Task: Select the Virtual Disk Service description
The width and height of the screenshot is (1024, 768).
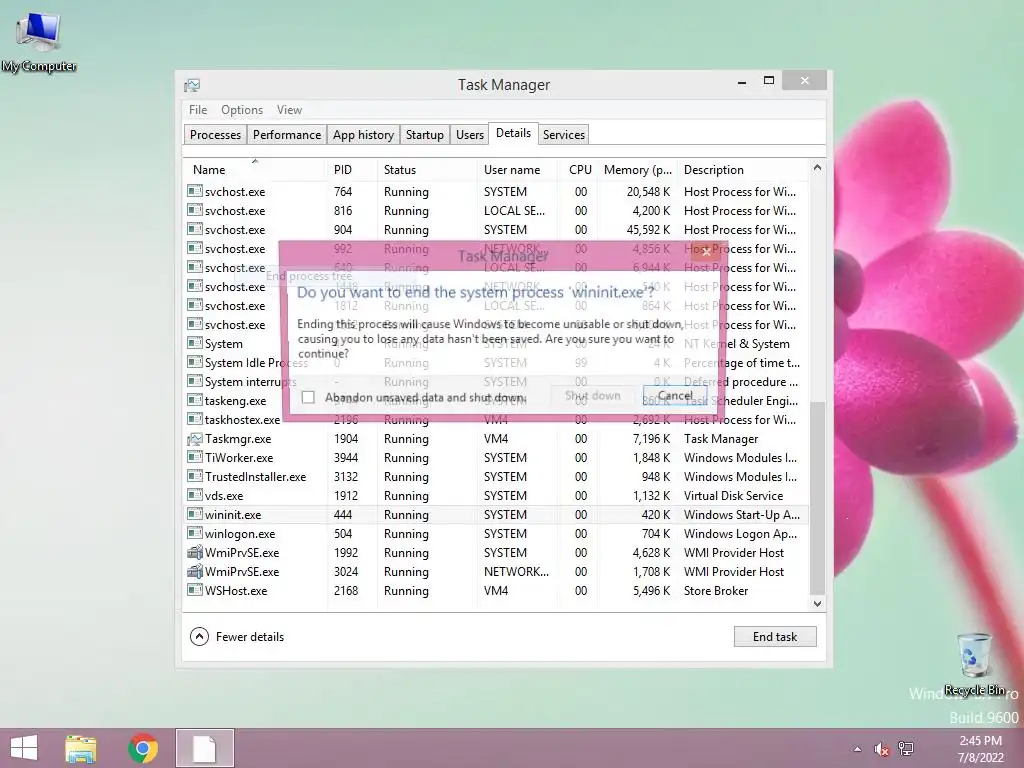Action: coord(733,496)
